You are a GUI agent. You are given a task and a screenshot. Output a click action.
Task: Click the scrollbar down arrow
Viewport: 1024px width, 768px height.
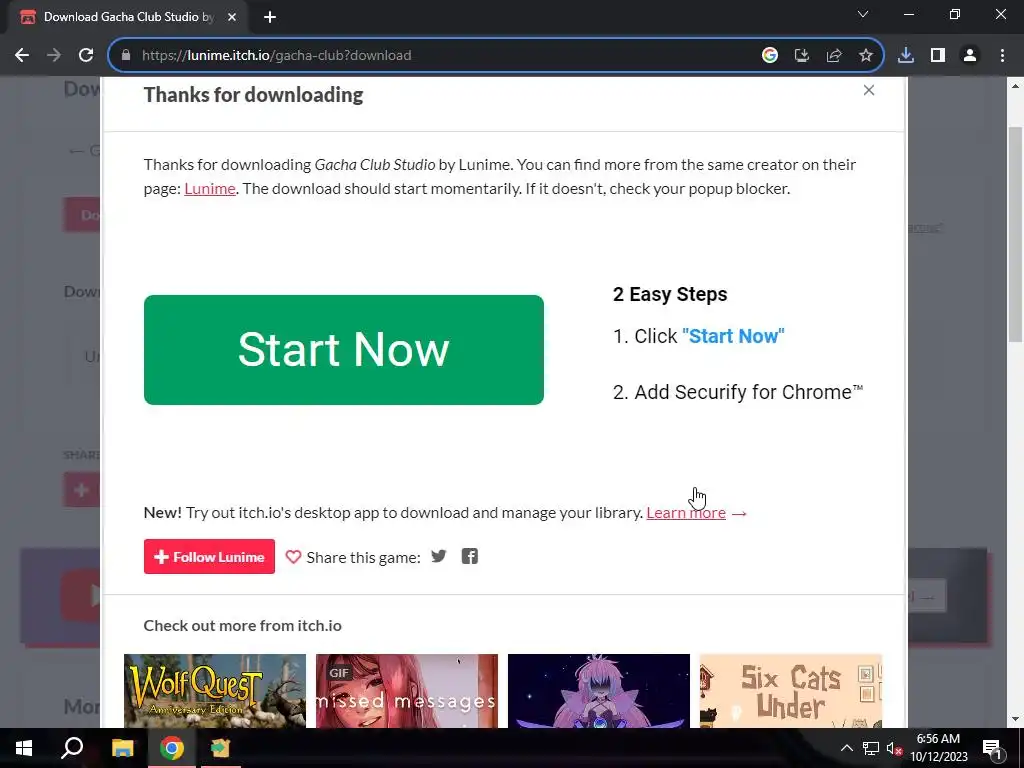[1016, 720]
